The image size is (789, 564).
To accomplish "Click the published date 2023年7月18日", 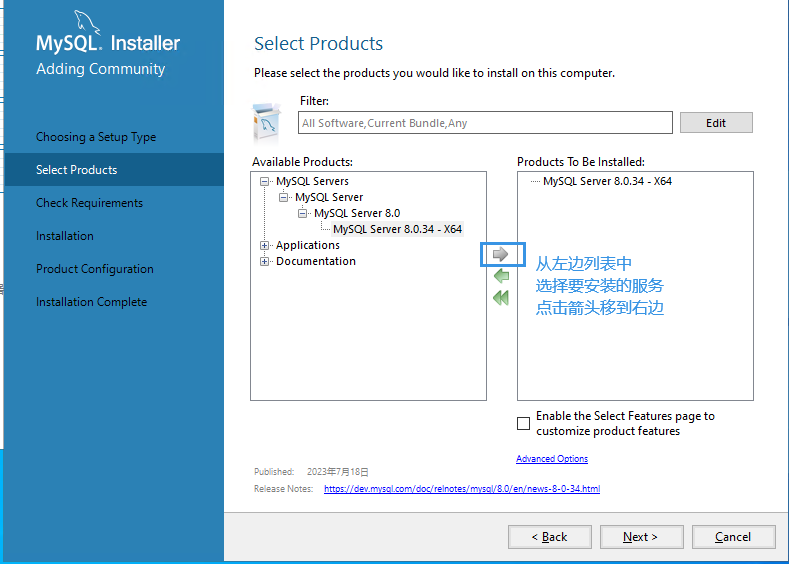I will tap(338, 472).
